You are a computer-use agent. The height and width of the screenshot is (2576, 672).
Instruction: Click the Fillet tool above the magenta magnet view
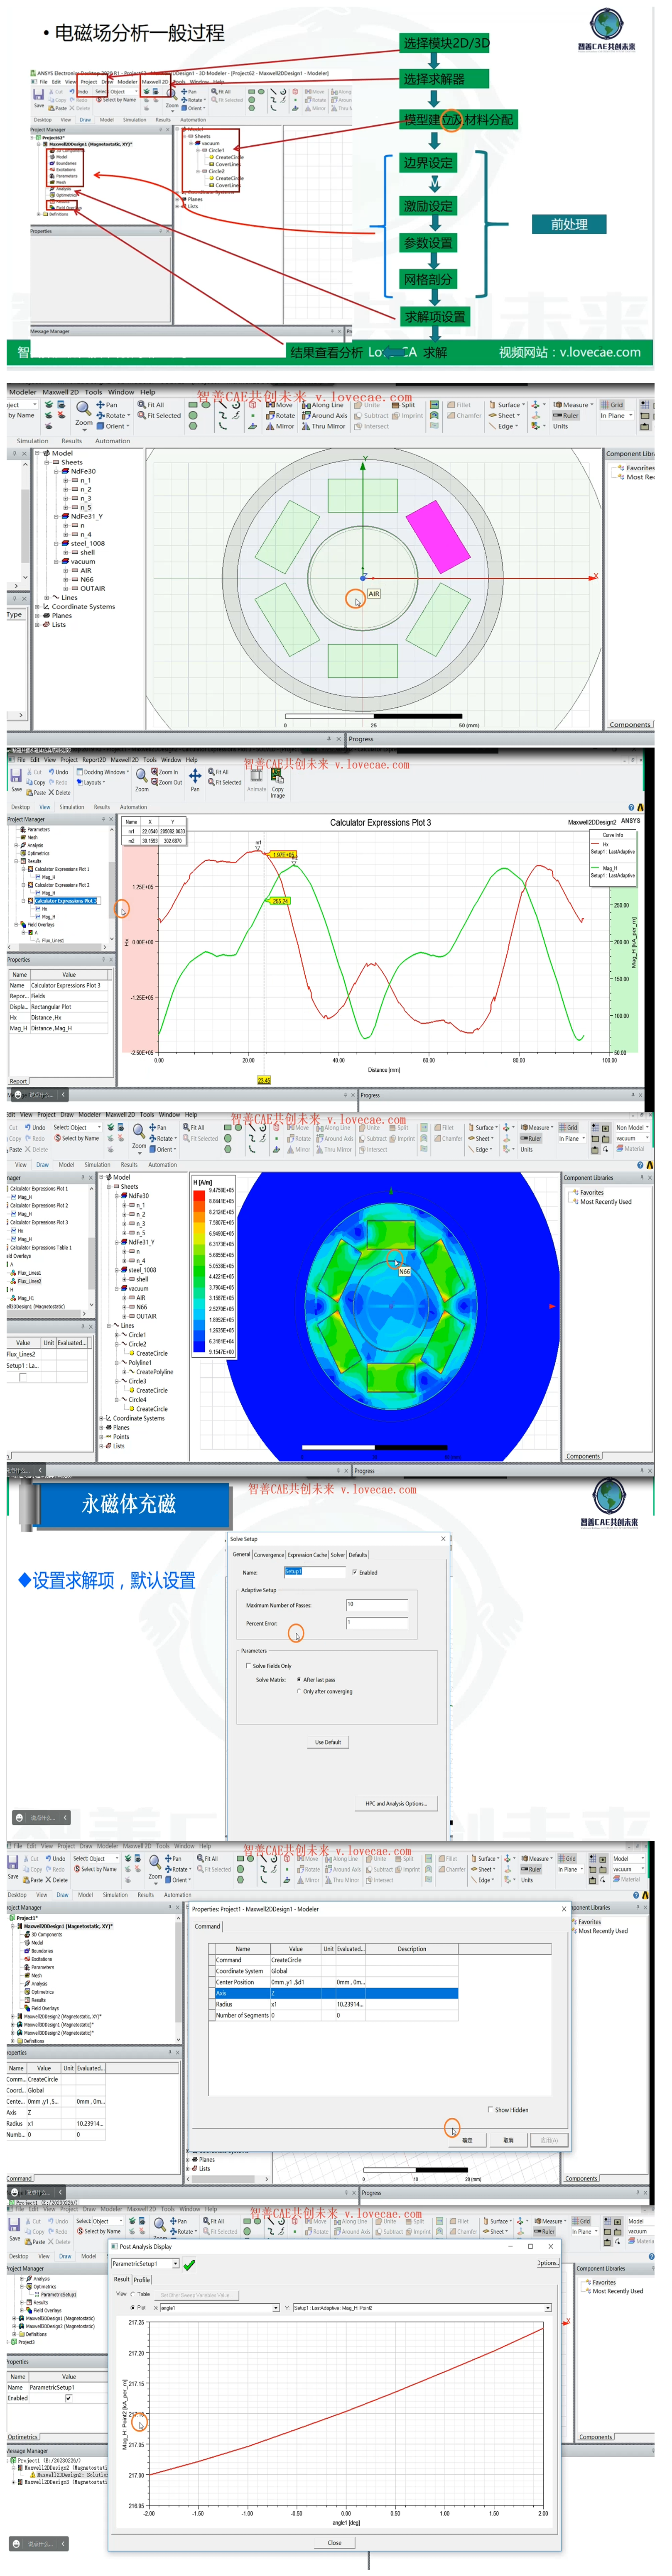tap(459, 405)
